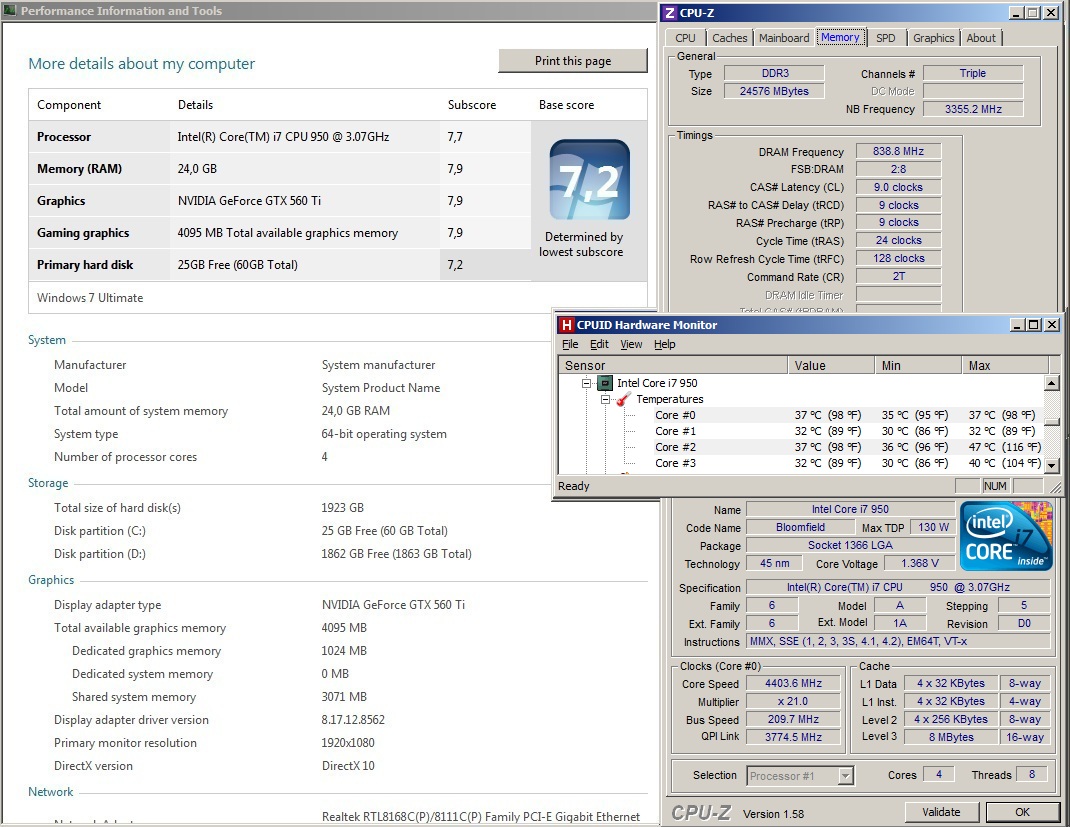1070x827 pixels.
Task: Click the Memory (RAM) score row
Action: pyautogui.click(x=280, y=169)
